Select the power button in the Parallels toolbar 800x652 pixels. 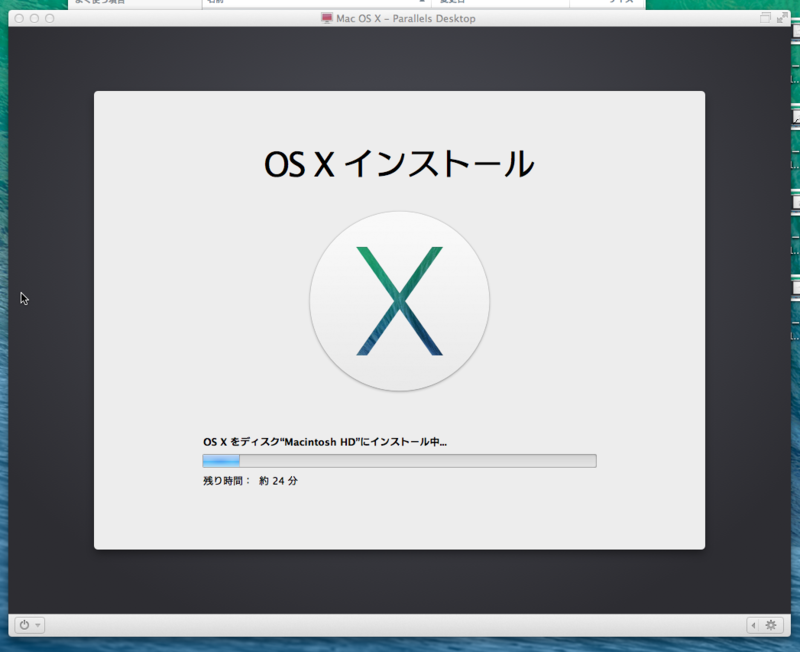pyautogui.click(x=25, y=624)
